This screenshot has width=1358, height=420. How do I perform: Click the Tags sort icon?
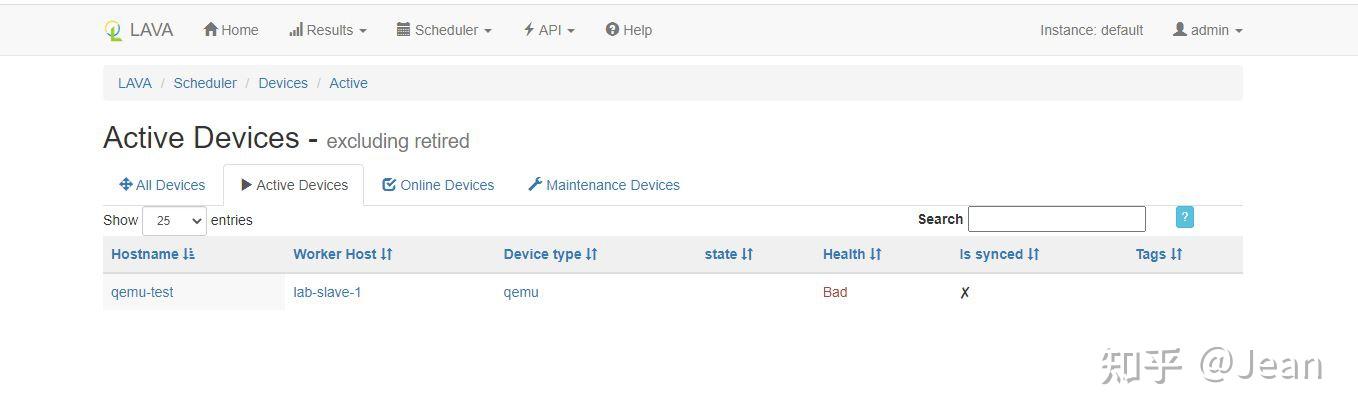[1176, 254]
